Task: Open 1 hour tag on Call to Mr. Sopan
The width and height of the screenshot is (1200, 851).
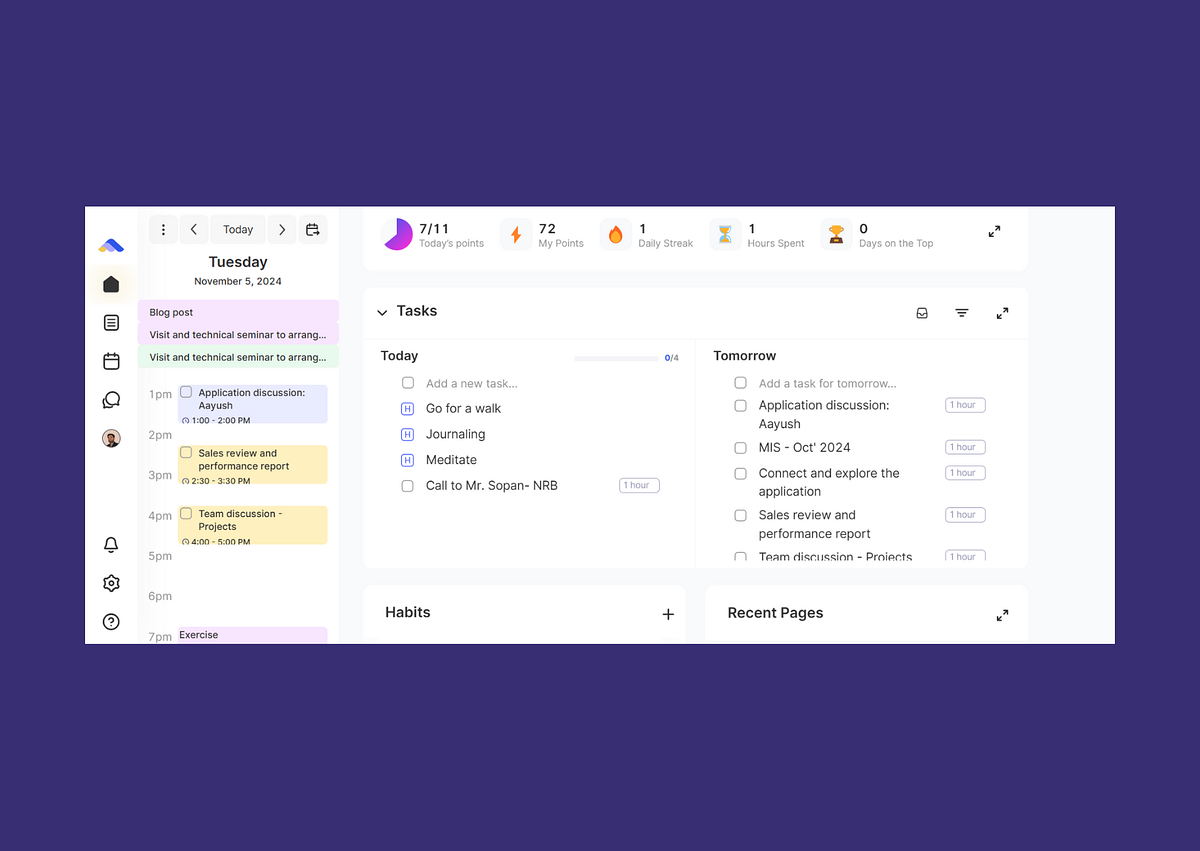Action: coord(639,486)
